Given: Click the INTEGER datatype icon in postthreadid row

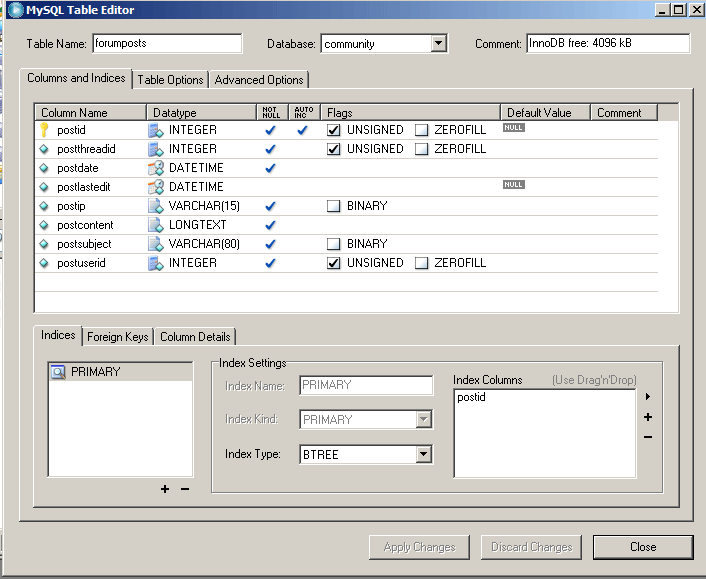Looking at the screenshot, I should coord(156,149).
